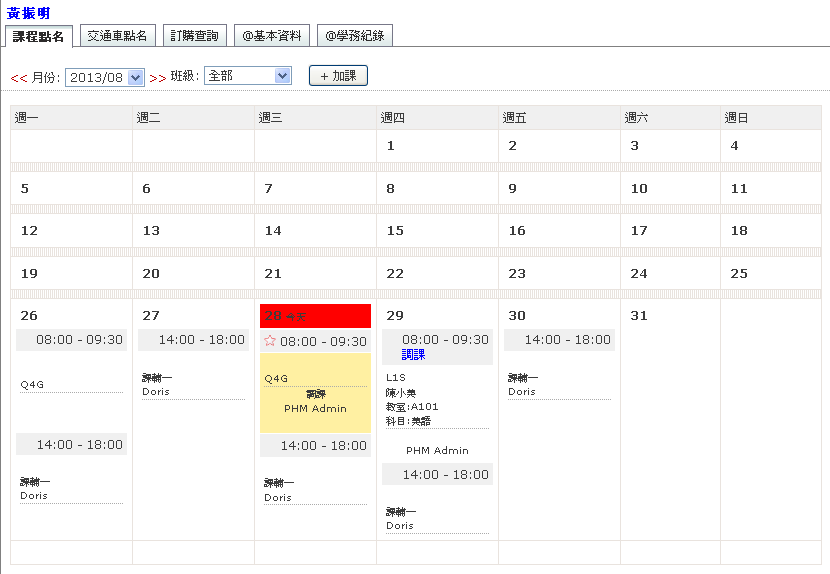Click the + 加課 button
This screenshot has width=830, height=574.
click(338, 76)
